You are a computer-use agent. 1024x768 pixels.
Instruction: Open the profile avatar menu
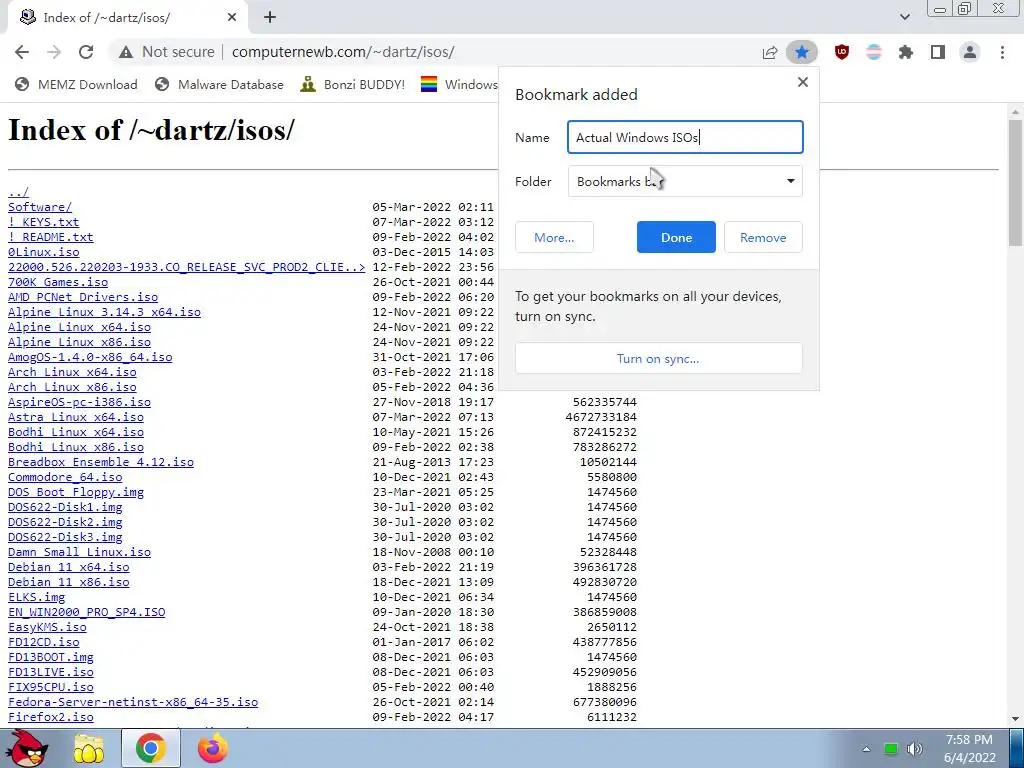click(x=970, y=52)
